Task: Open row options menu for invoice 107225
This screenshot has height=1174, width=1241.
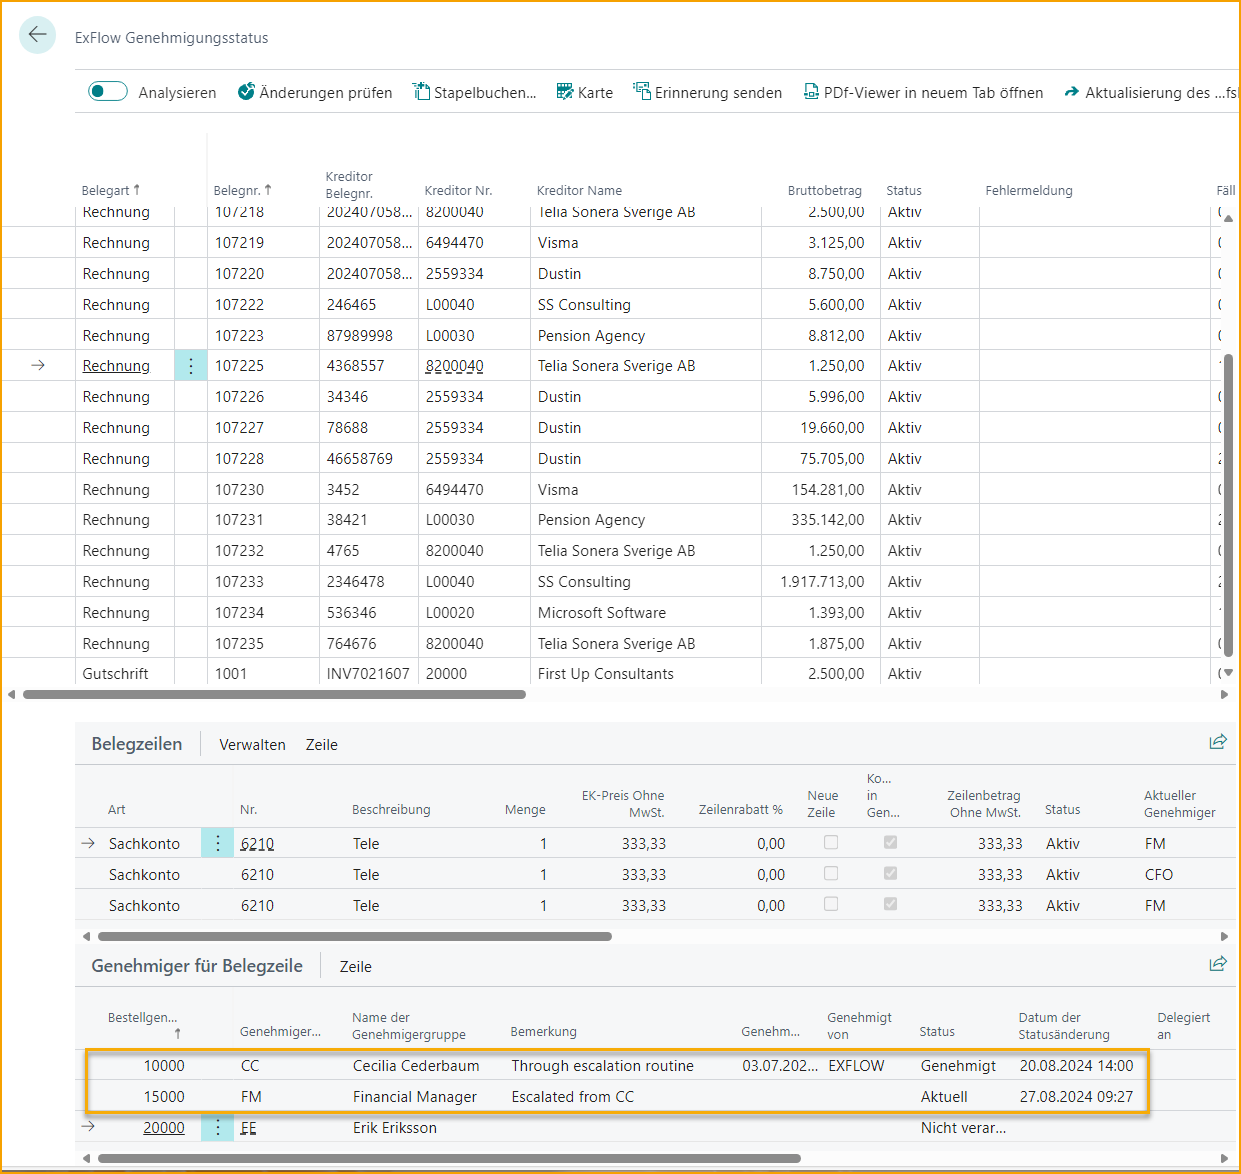Action: [x=190, y=365]
